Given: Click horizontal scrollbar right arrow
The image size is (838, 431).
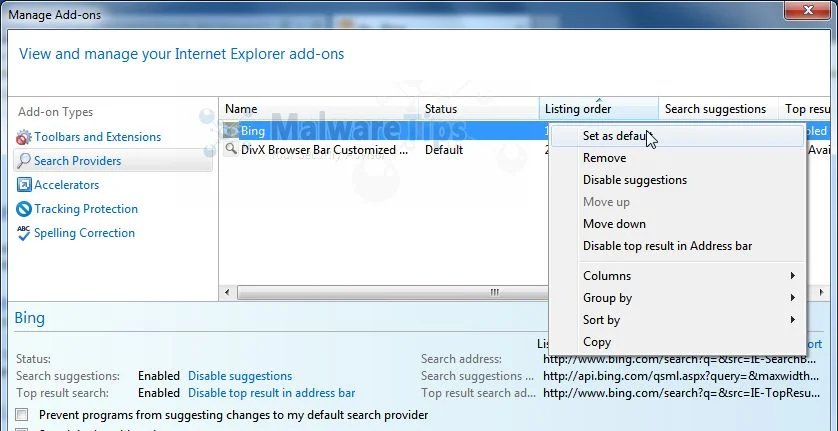Looking at the screenshot, I should tap(821, 293).
